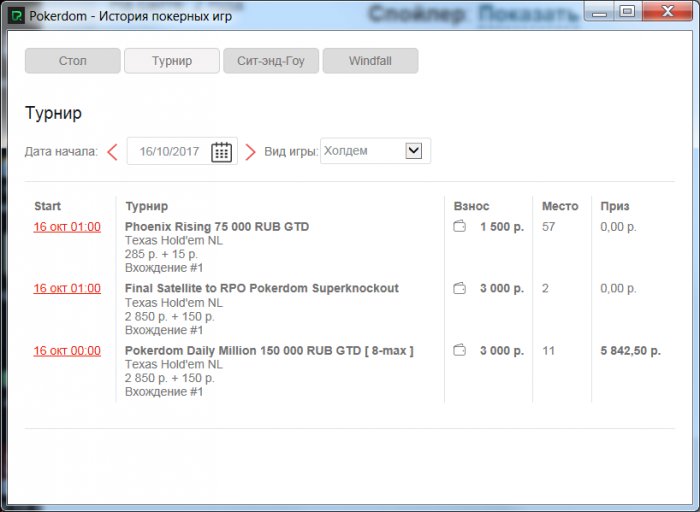Click the Pokerdom app icon in title bar

pyautogui.click(x=17, y=16)
